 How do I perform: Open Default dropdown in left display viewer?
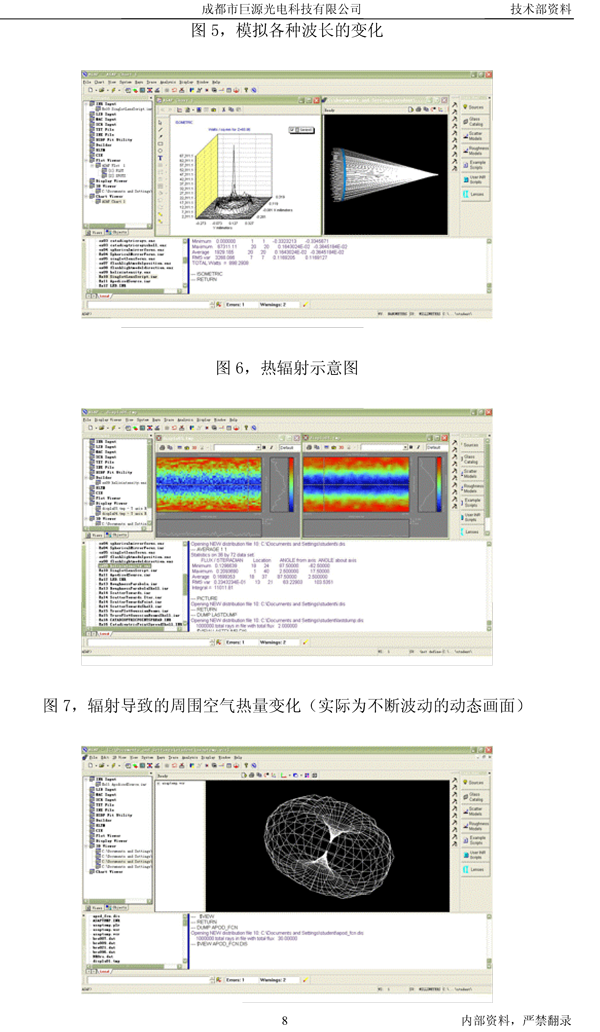click(x=290, y=447)
